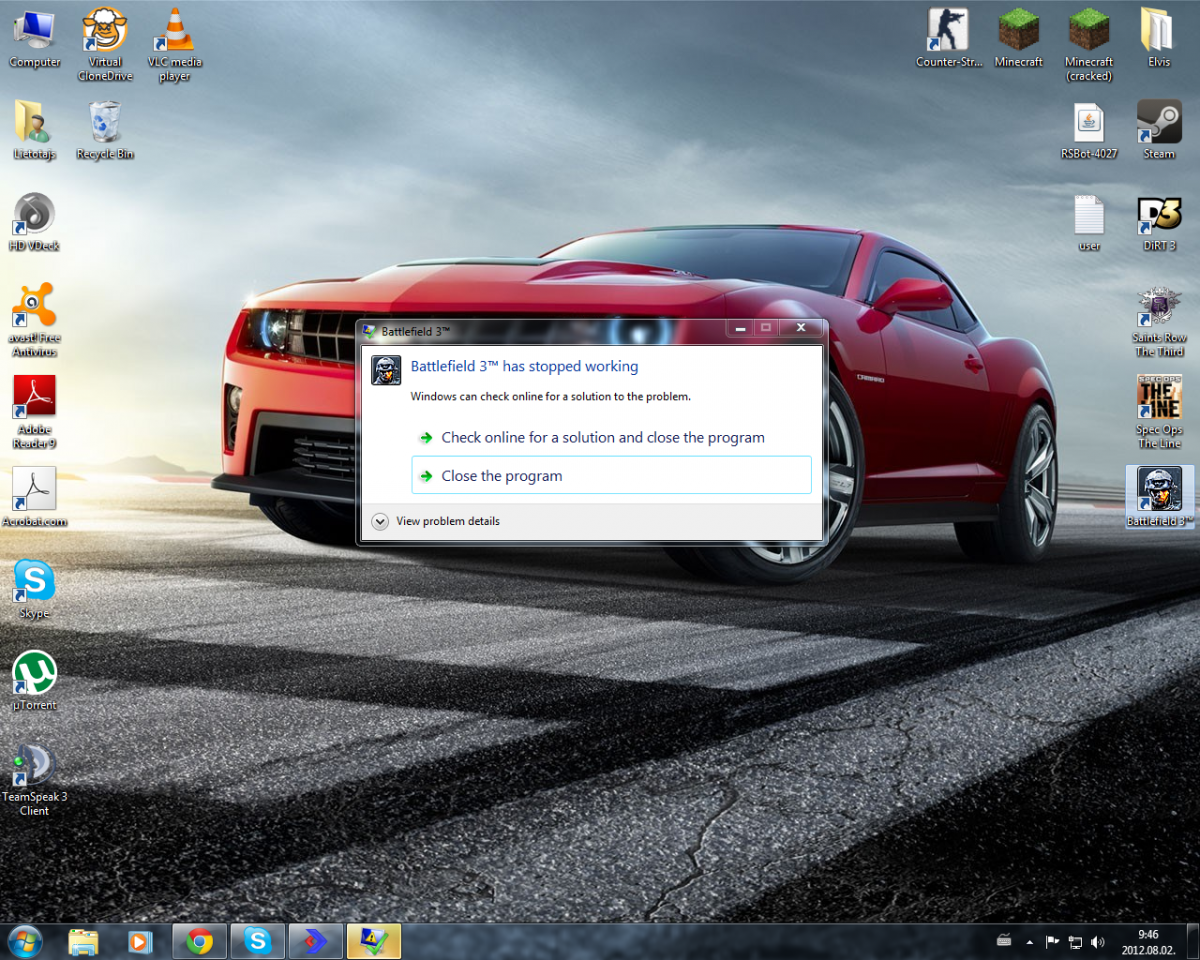
Task: Select Battlefield 3 desktop shortcut
Action: [1159, 497]
